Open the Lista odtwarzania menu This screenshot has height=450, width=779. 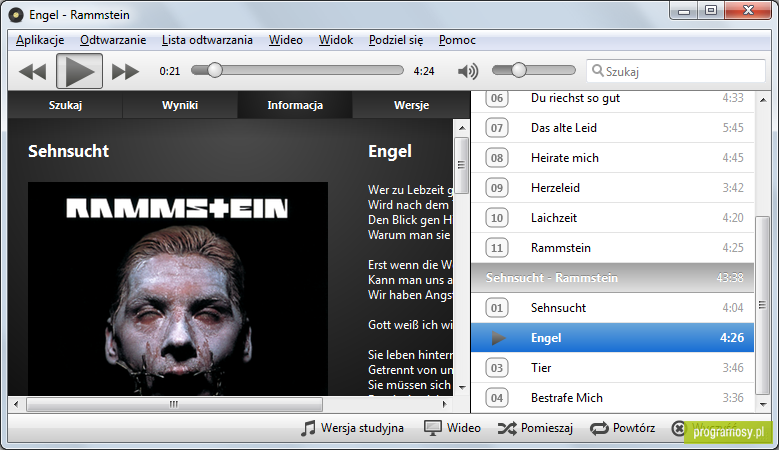(207, 40)
